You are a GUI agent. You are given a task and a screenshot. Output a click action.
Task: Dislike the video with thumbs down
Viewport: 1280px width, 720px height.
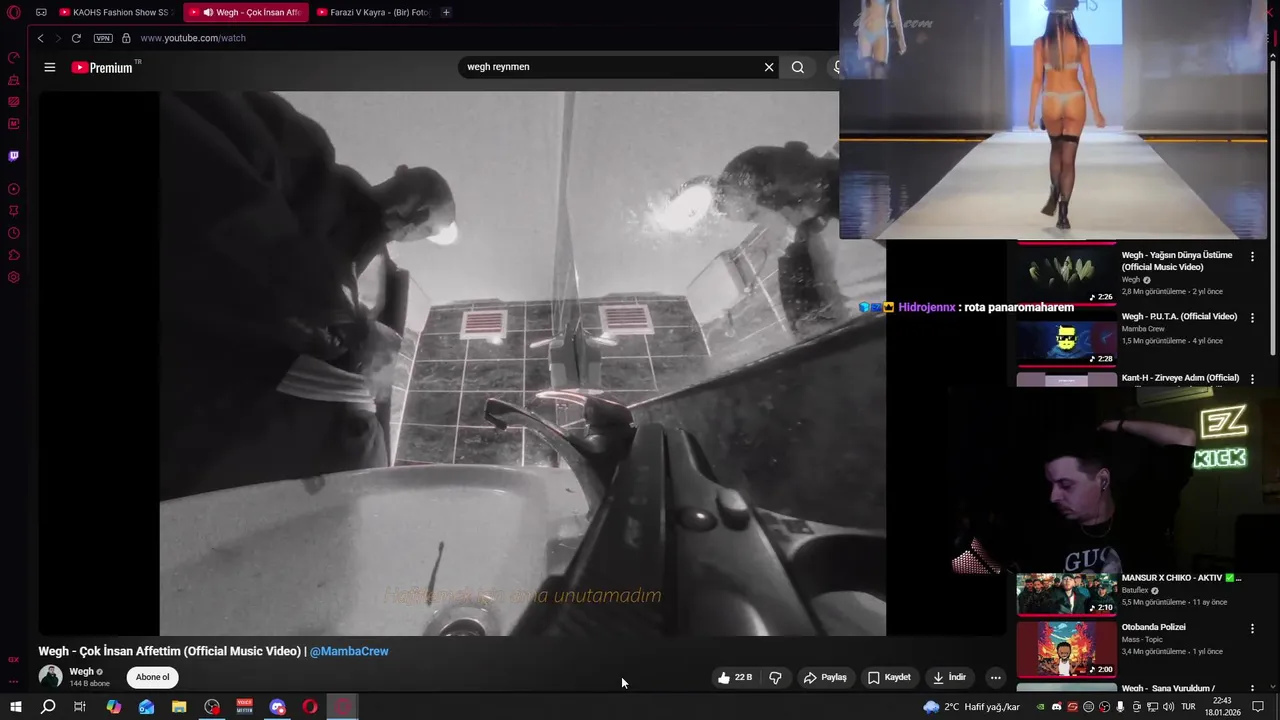pyautogui.click(x=775, y=677)
